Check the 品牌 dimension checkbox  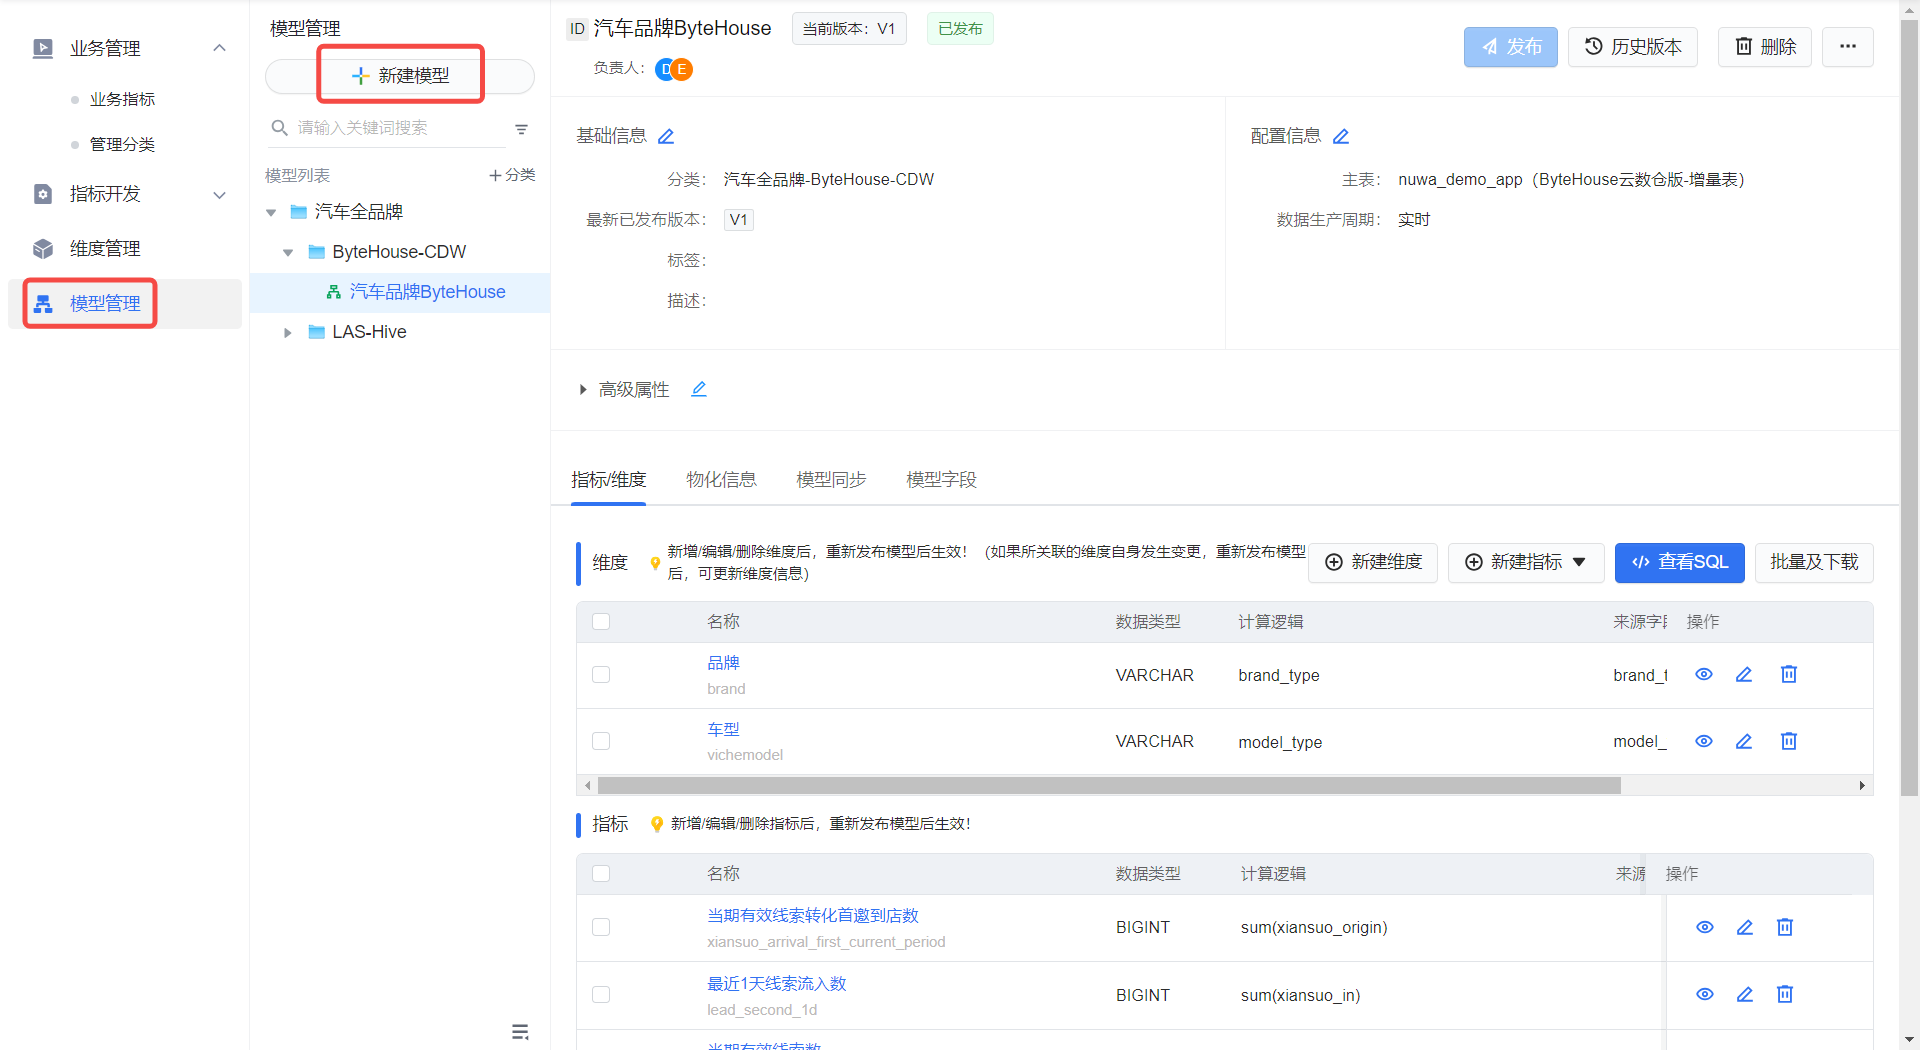point(601,675)
